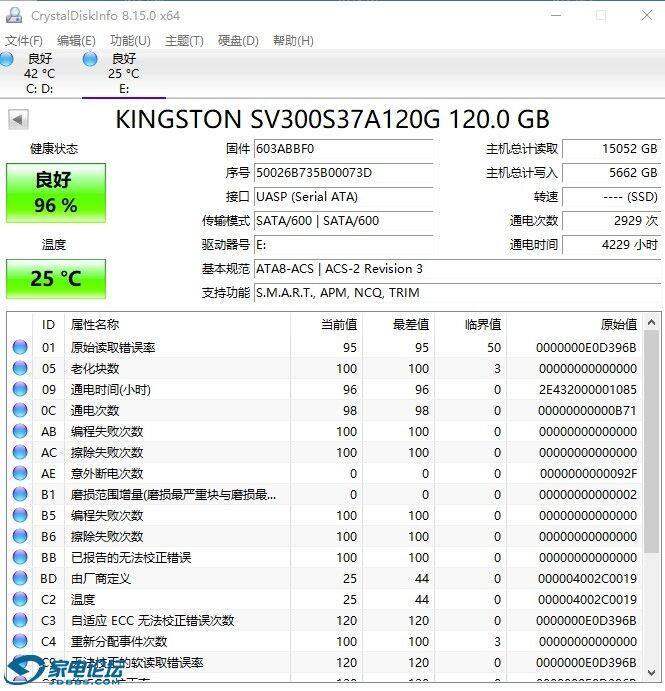Click the status orb for C2 温度
The image size is (665, 691).
pyautogui.click(x=20, y=599)
